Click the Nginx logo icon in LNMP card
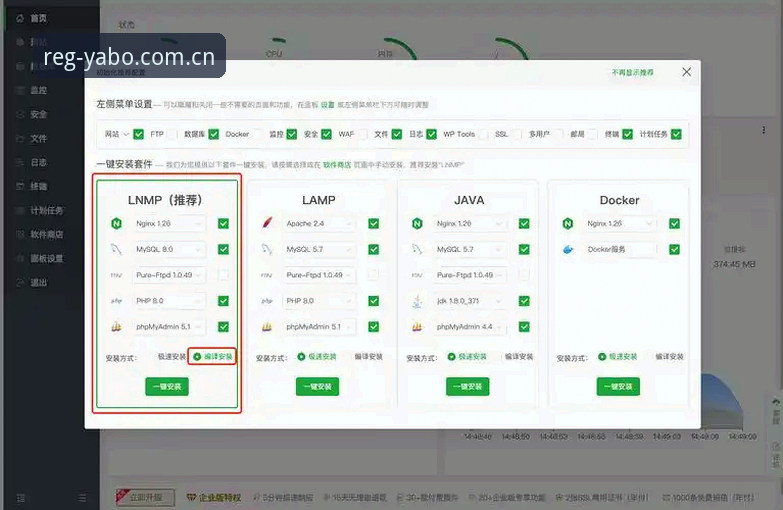Image resolution: width=783 pixels, height=510 pixels. click(116, 223)
